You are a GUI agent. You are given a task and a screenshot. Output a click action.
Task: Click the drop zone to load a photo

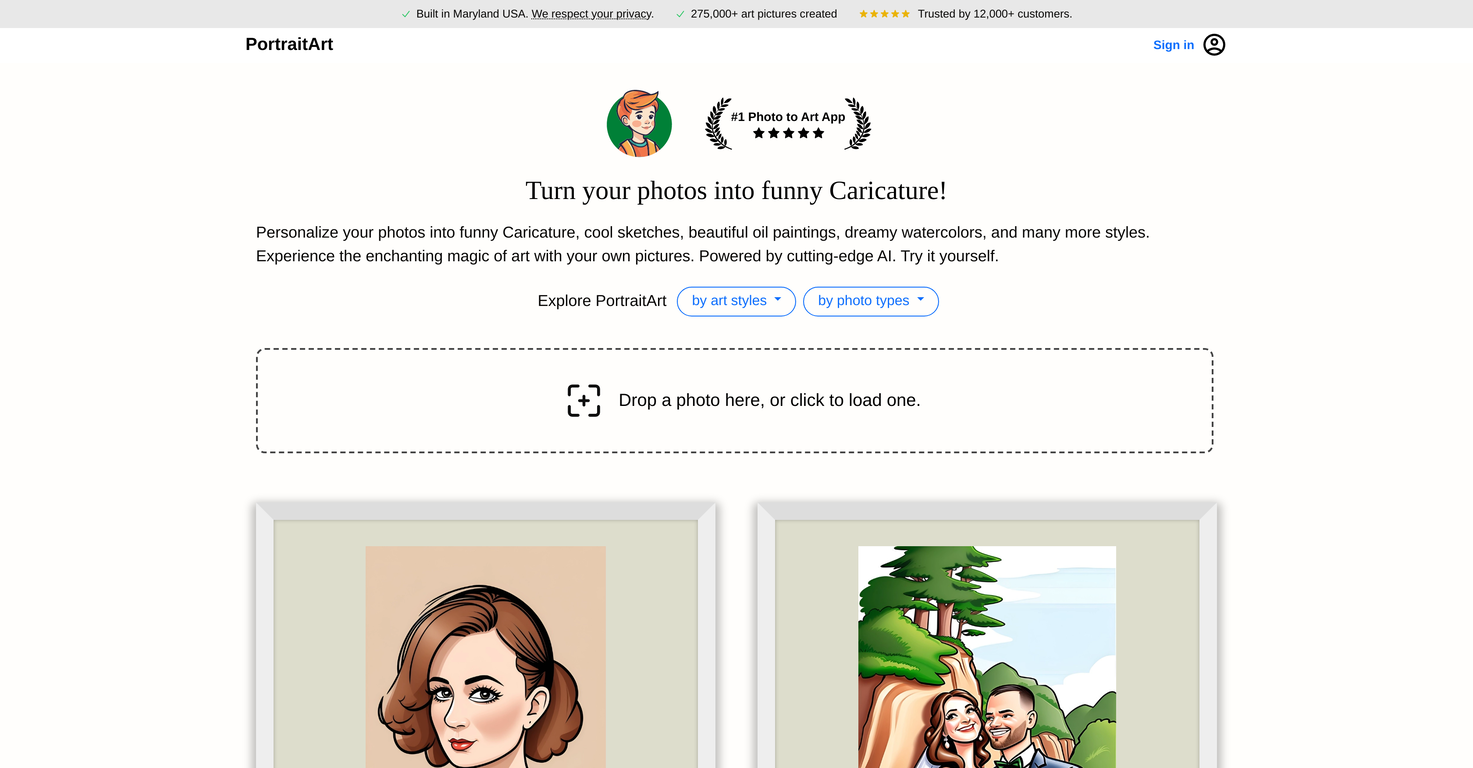[735, 400]
